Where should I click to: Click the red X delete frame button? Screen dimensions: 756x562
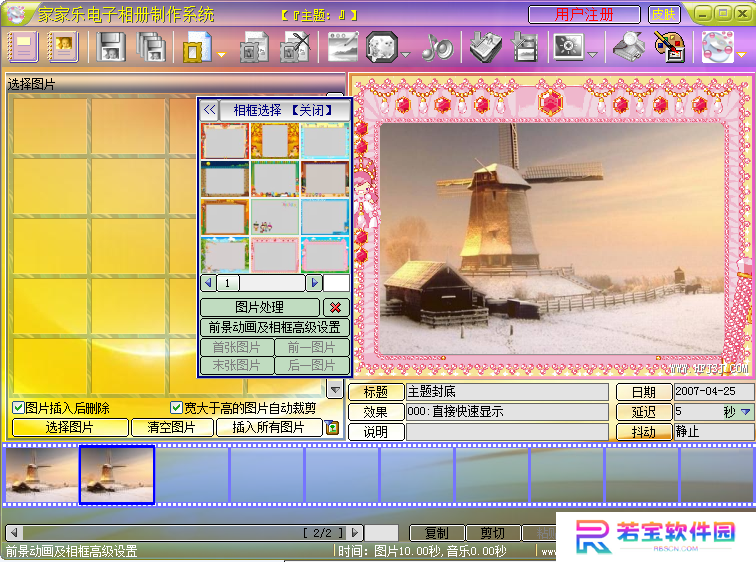(336, 307)
